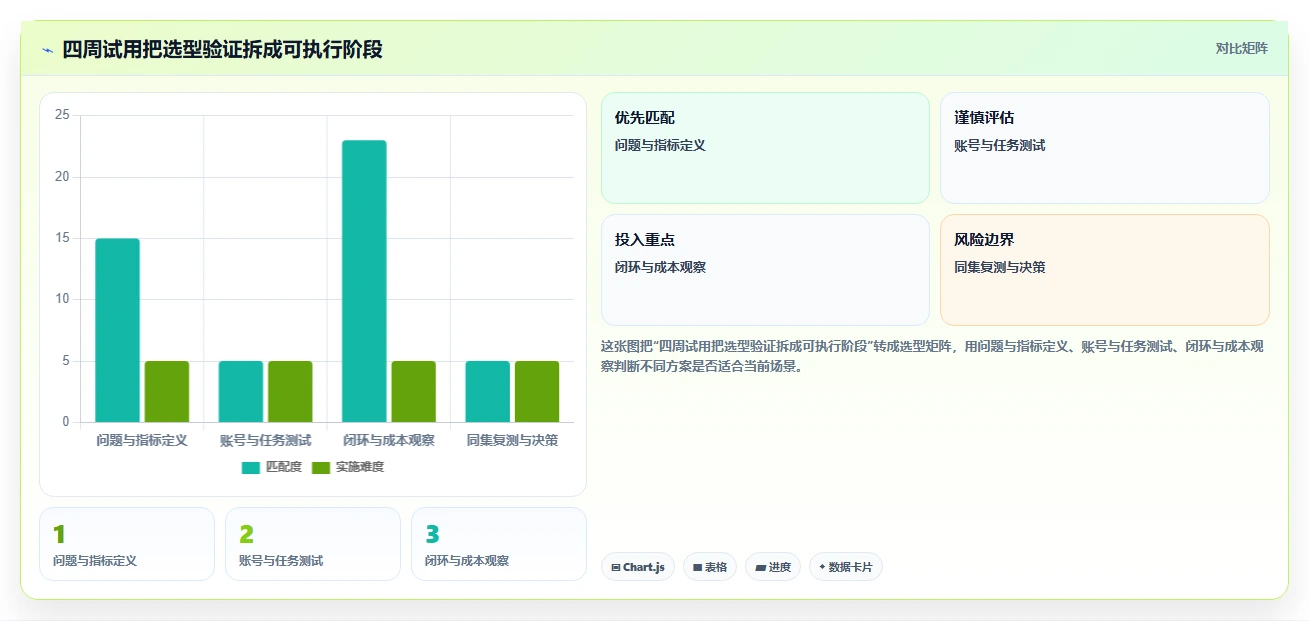The image size is (1309, 621).
Task: Toggle the 实施难度 legend entry
Action: point(348,467)
